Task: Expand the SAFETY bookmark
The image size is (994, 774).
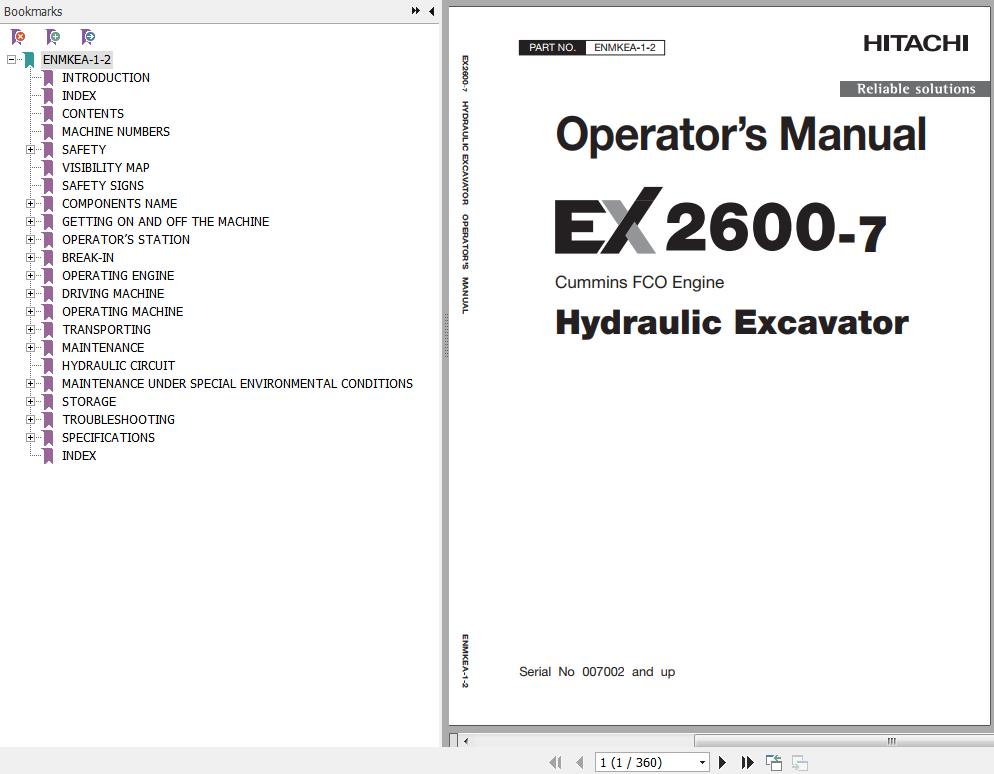Action: click(x=30, y=150)
